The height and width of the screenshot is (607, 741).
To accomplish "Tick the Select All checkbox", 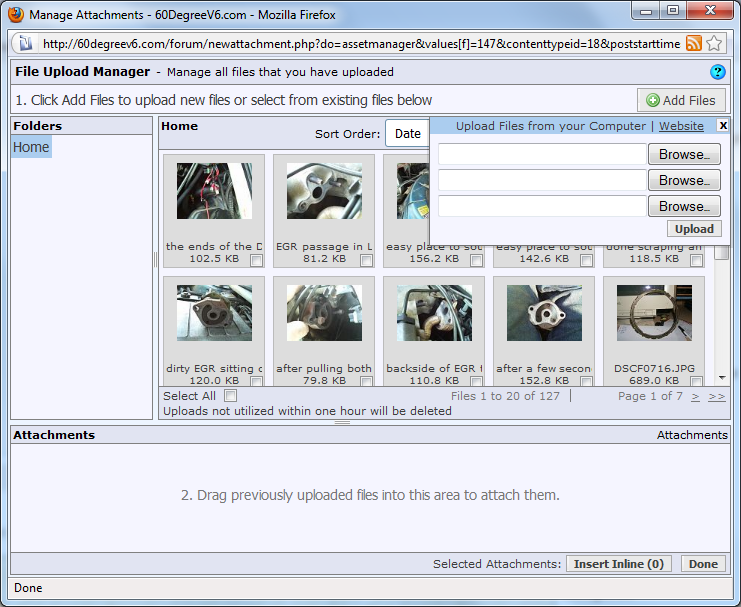I will [231, 396].
